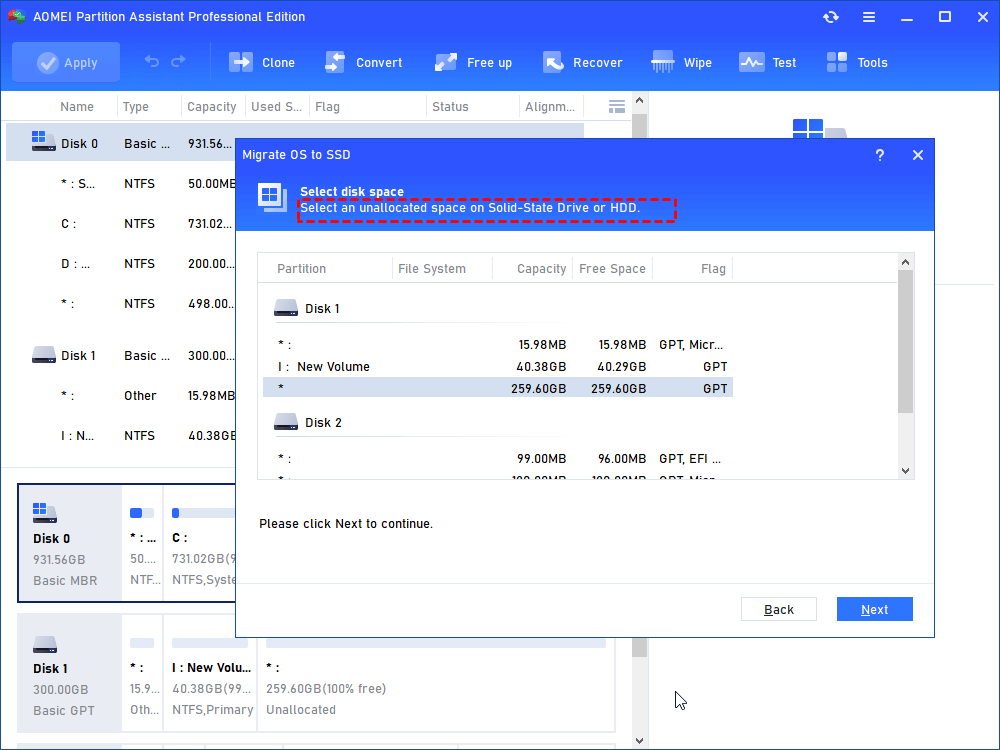This screenshot has width=1000, height=750.
Task: Open the Convert tool
Action: tap(364, 62)
